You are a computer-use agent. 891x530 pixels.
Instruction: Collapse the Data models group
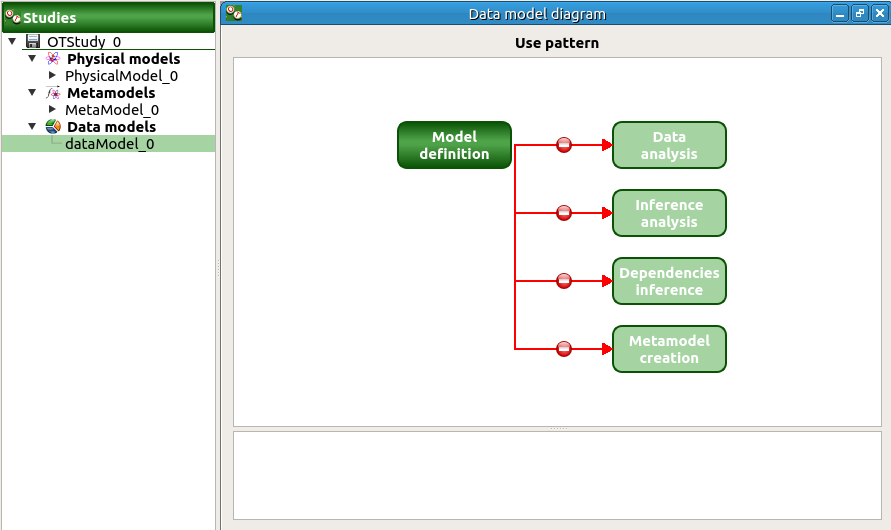tap(32, 127)
